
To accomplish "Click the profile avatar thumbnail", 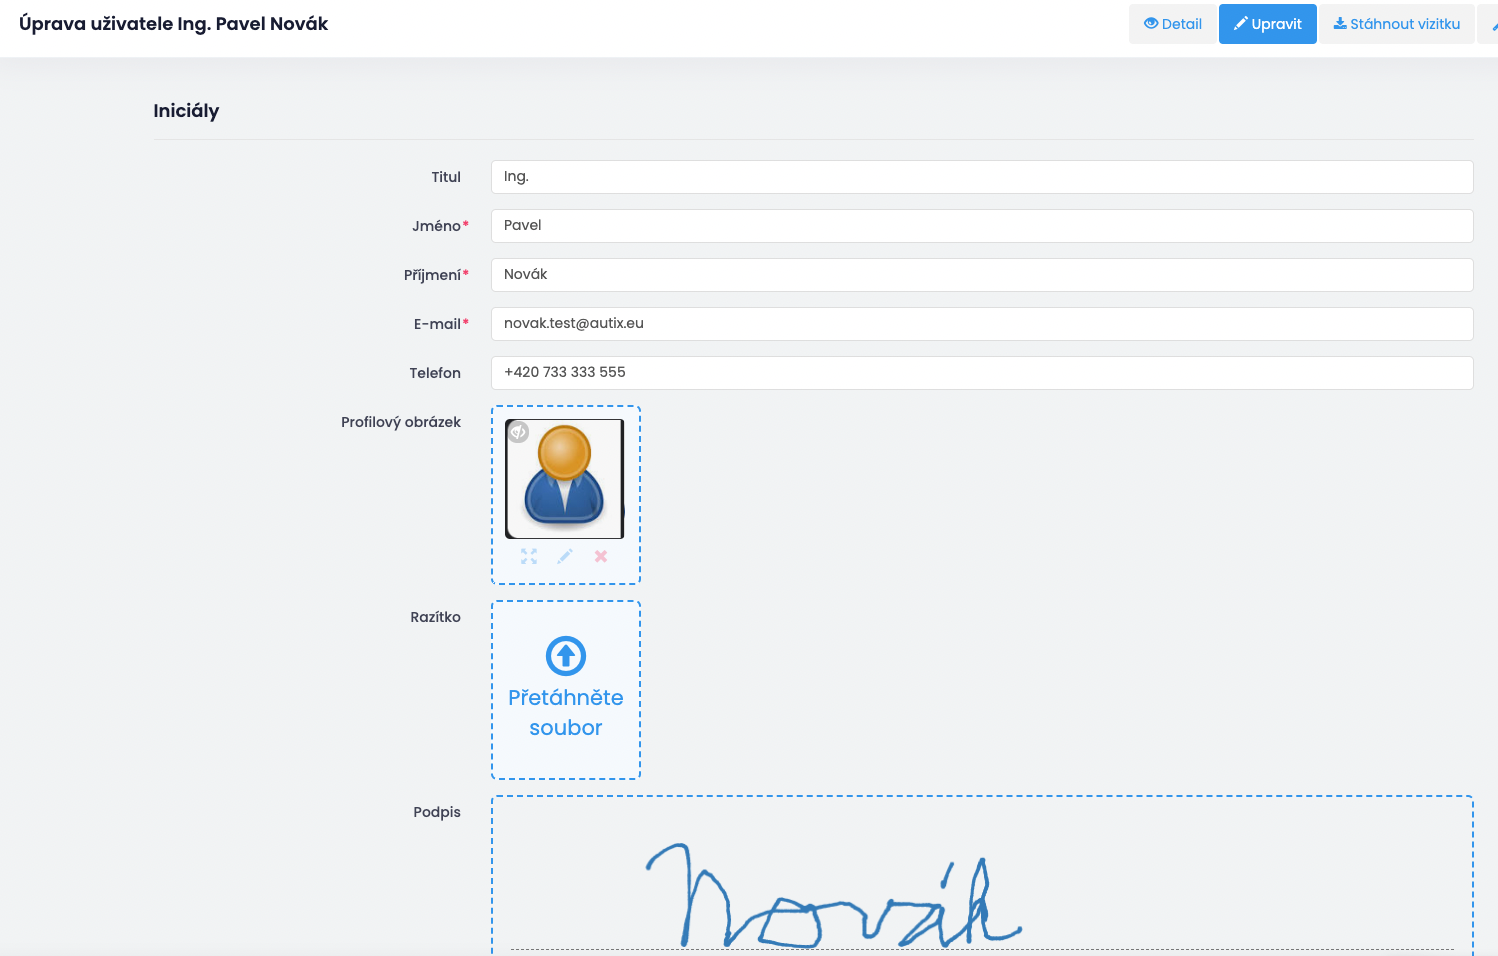I will click(565, 479).
